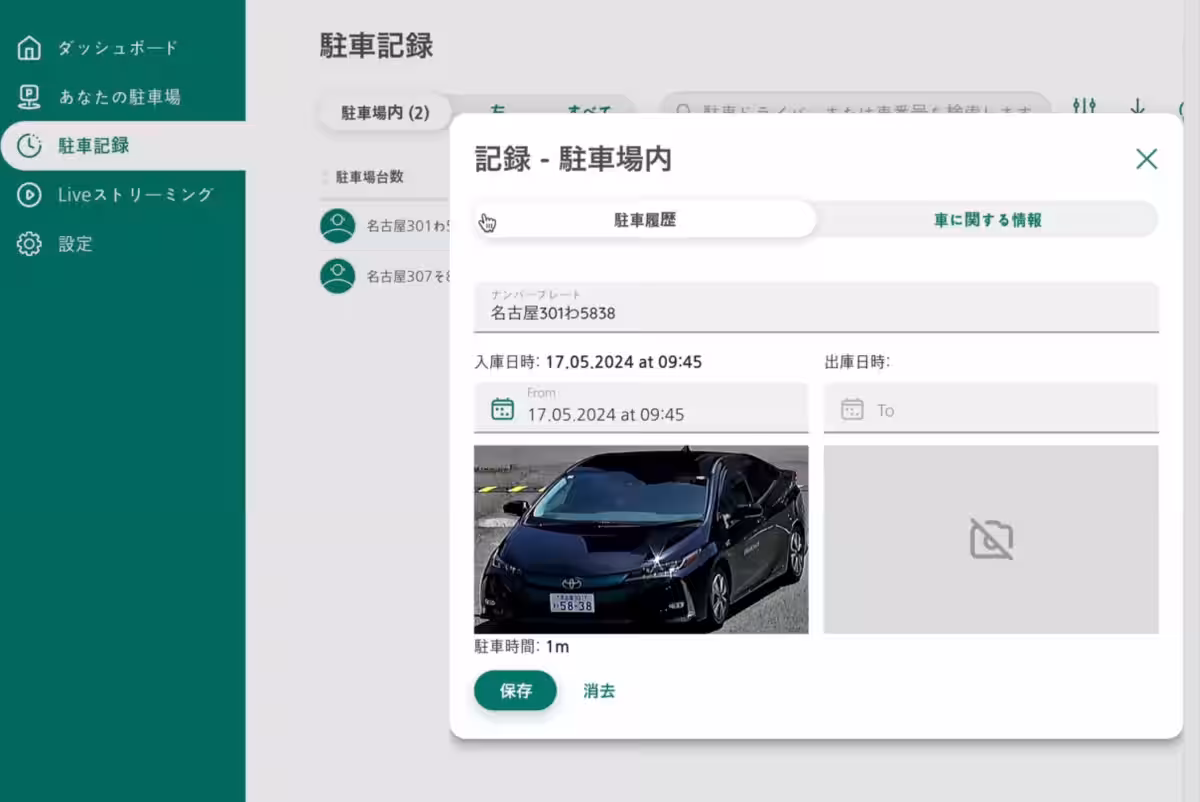View the captured vehicle photo thumbnail

640,538
